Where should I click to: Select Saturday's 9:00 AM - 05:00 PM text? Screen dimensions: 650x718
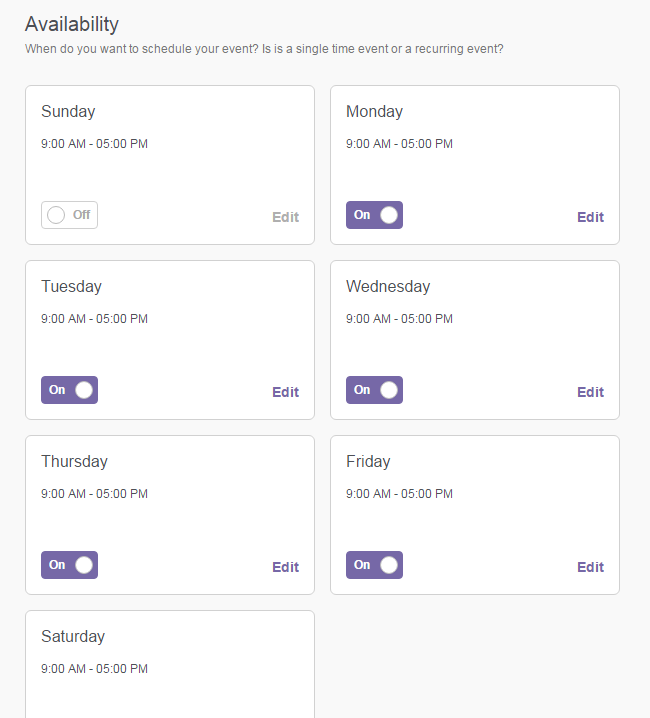point(94,669)
